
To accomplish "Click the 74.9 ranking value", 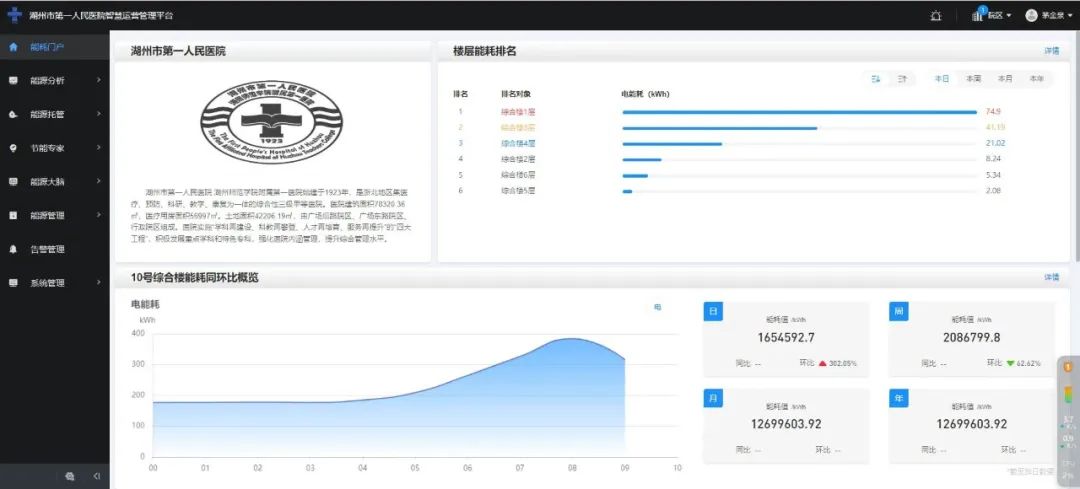I will pyautogui.click(x=993, y=112).
